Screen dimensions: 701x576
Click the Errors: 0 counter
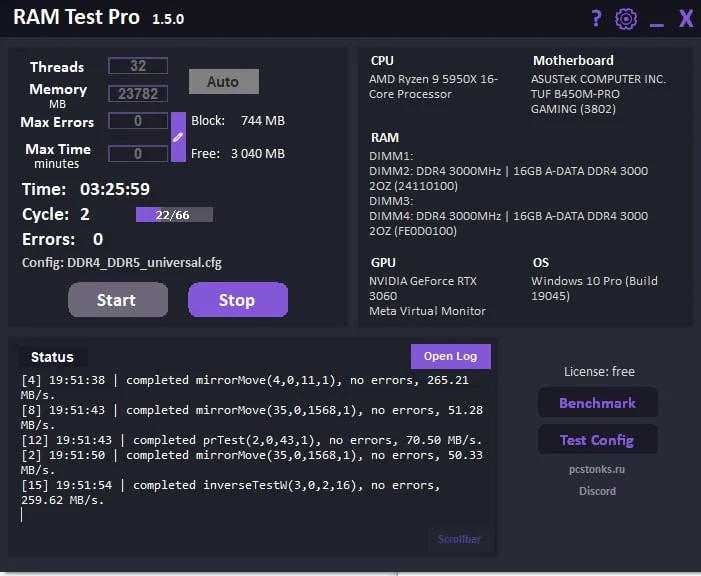click(x=63, y=239)
